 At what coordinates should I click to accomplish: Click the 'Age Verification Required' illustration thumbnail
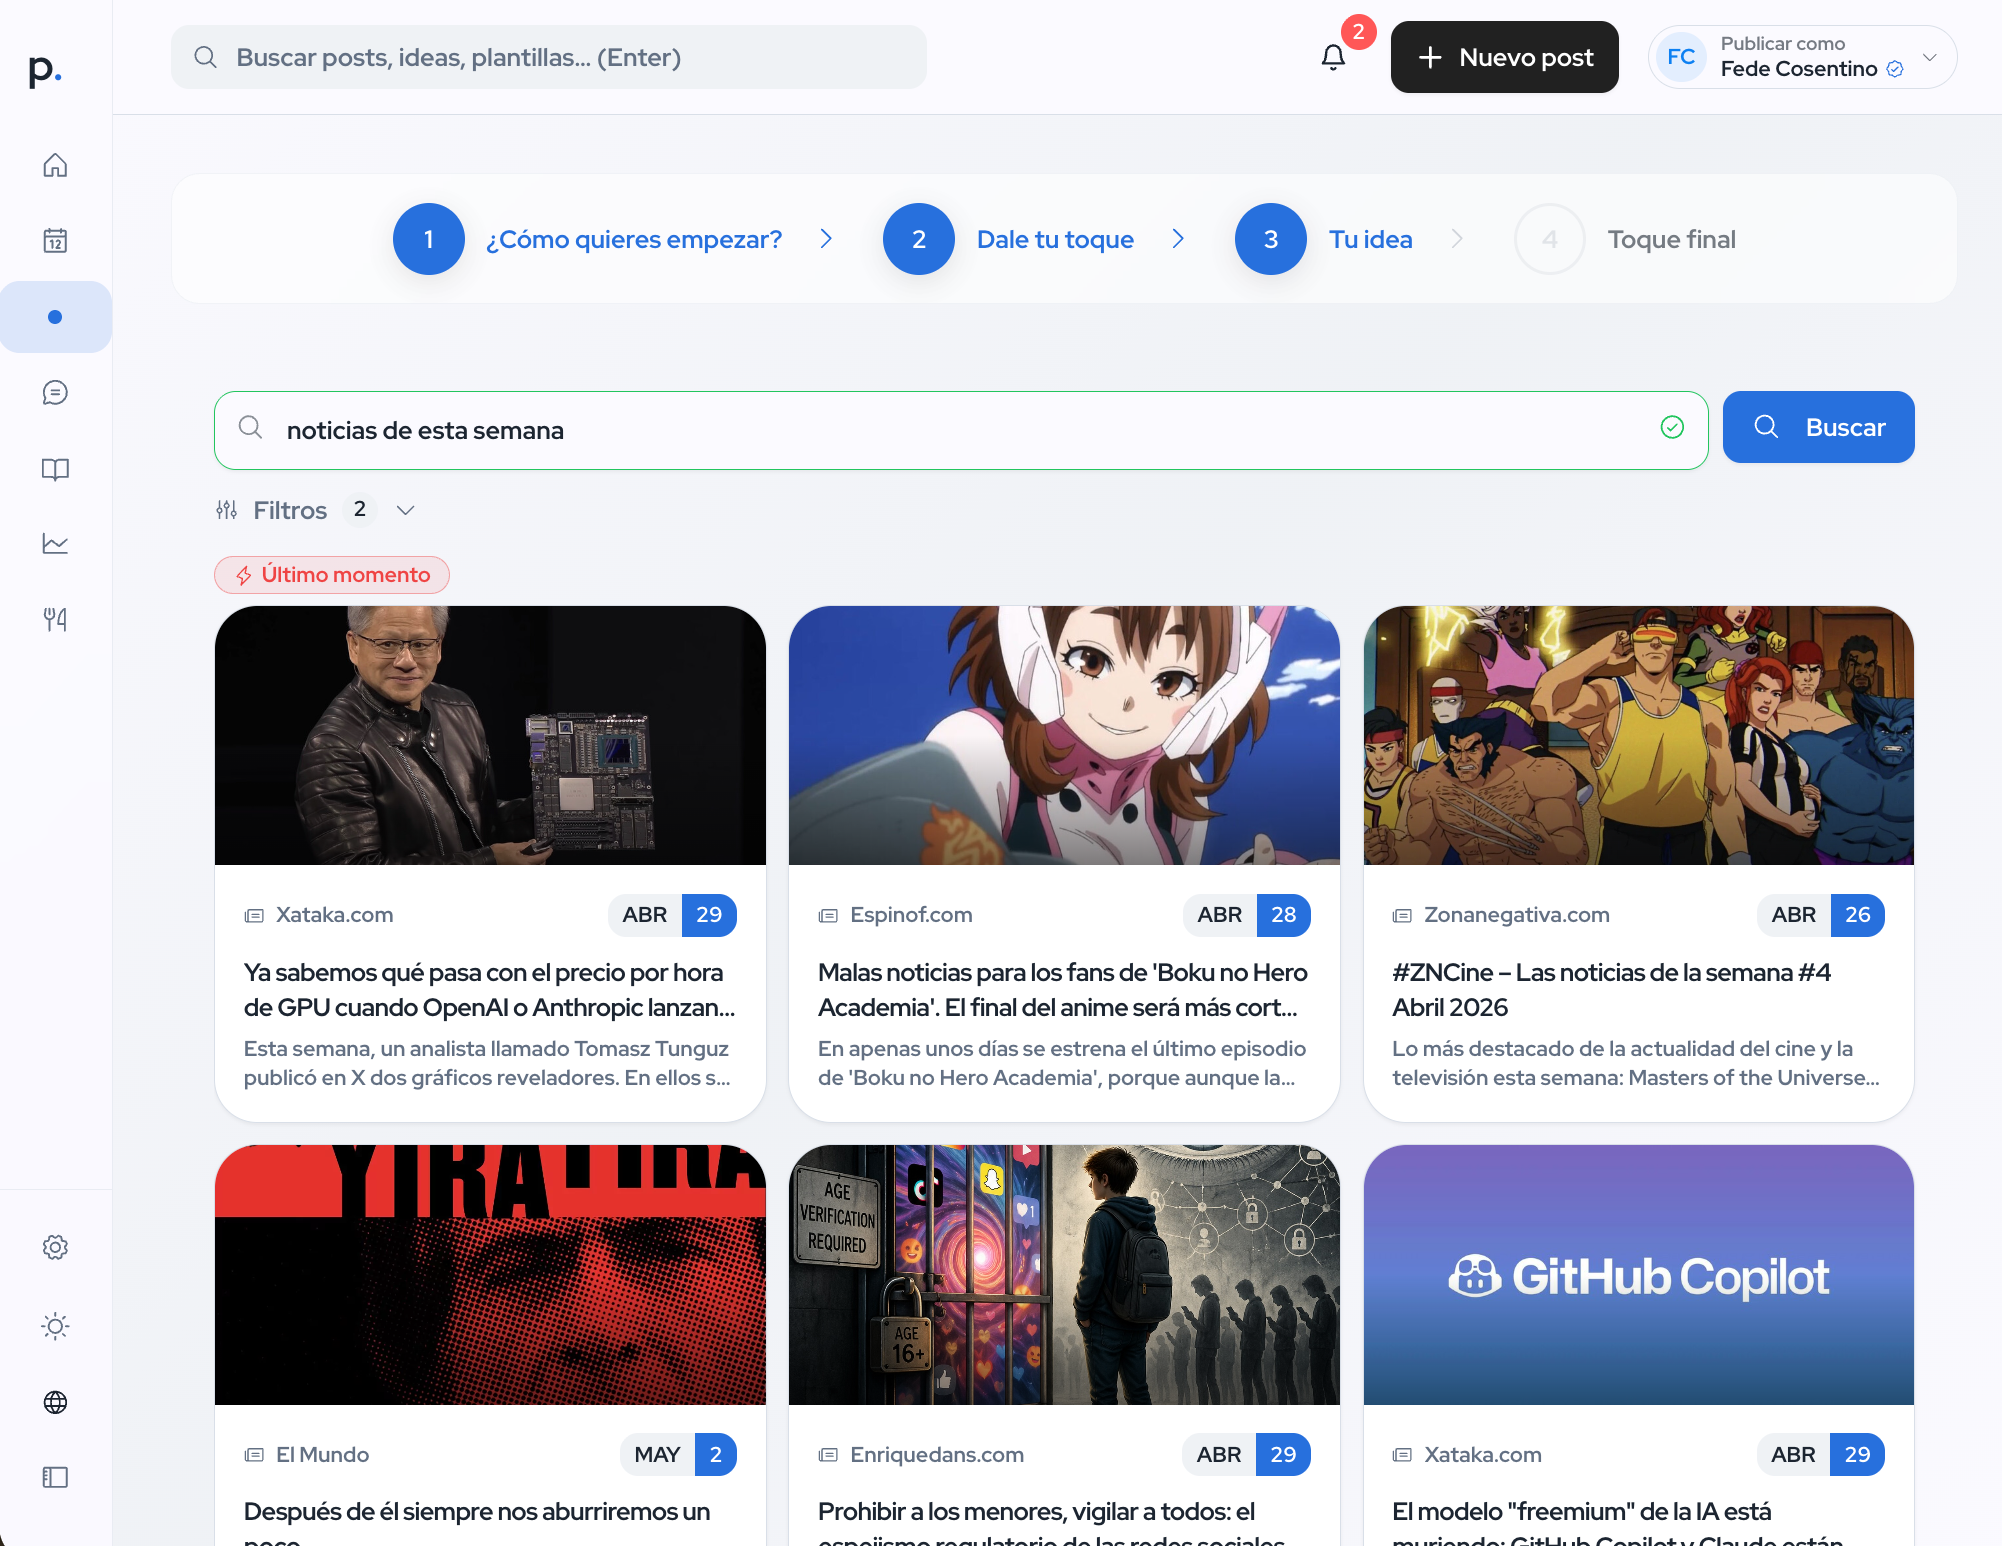pyautogui.click(x=1064, y=1275)
